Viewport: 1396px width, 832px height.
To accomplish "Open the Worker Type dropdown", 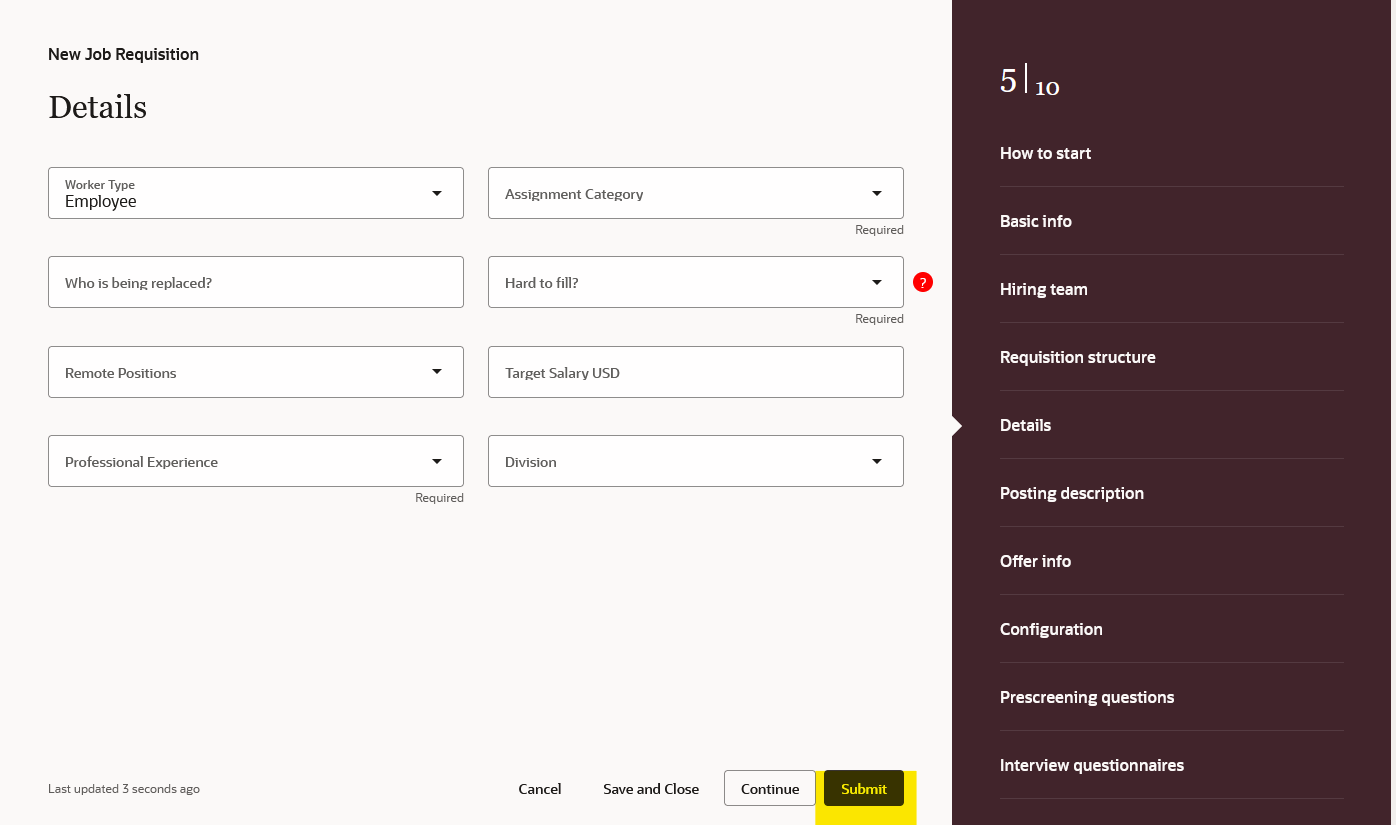I will 256,193.
